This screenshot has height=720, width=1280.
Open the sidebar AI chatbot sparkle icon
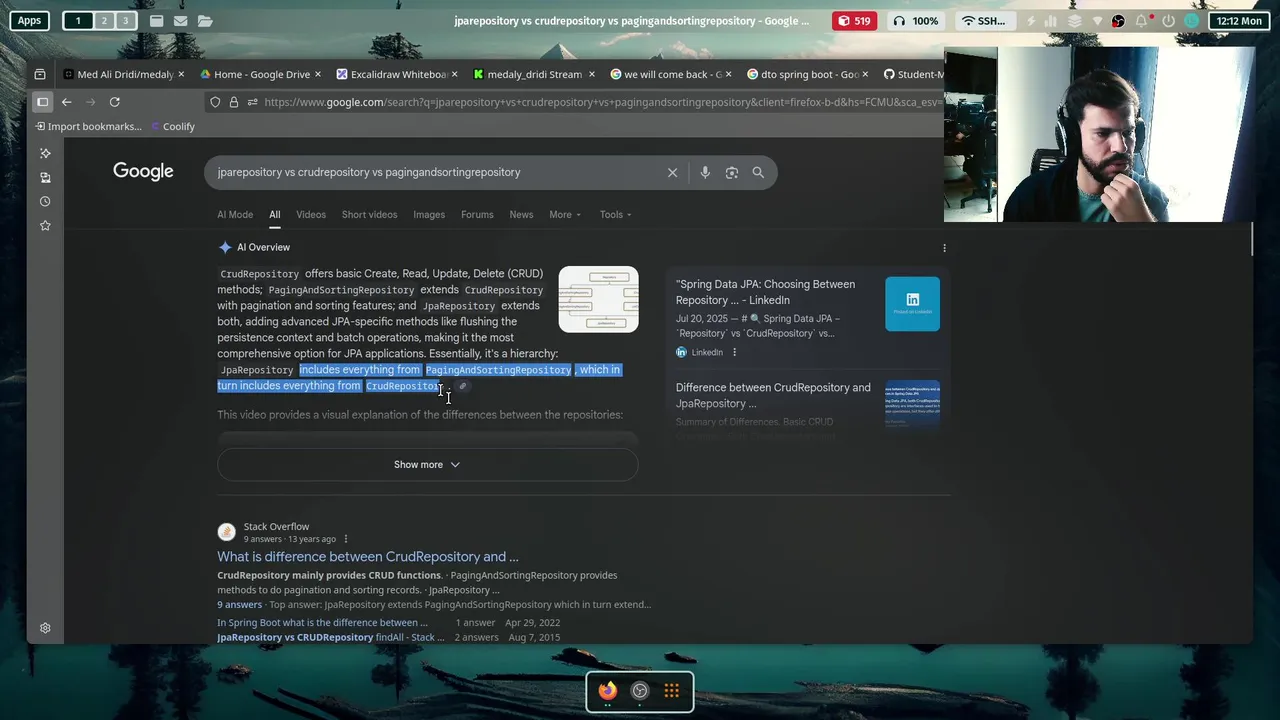pos(45,153)
